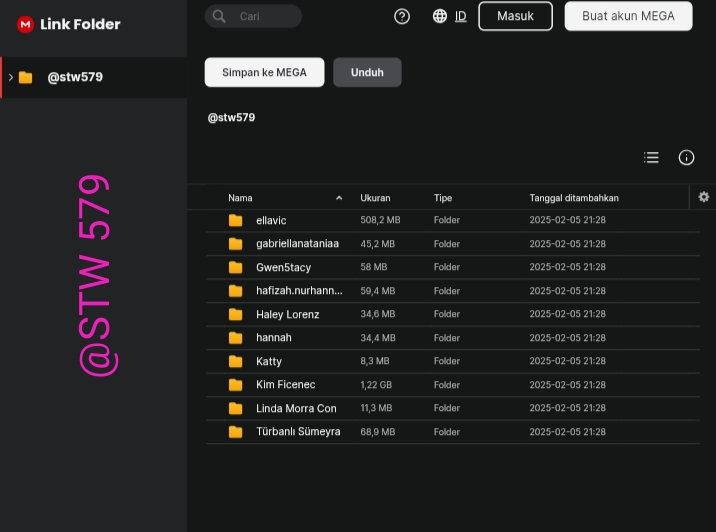Click the Masuk login button
716x532 pixels.
tap(515, 16)
